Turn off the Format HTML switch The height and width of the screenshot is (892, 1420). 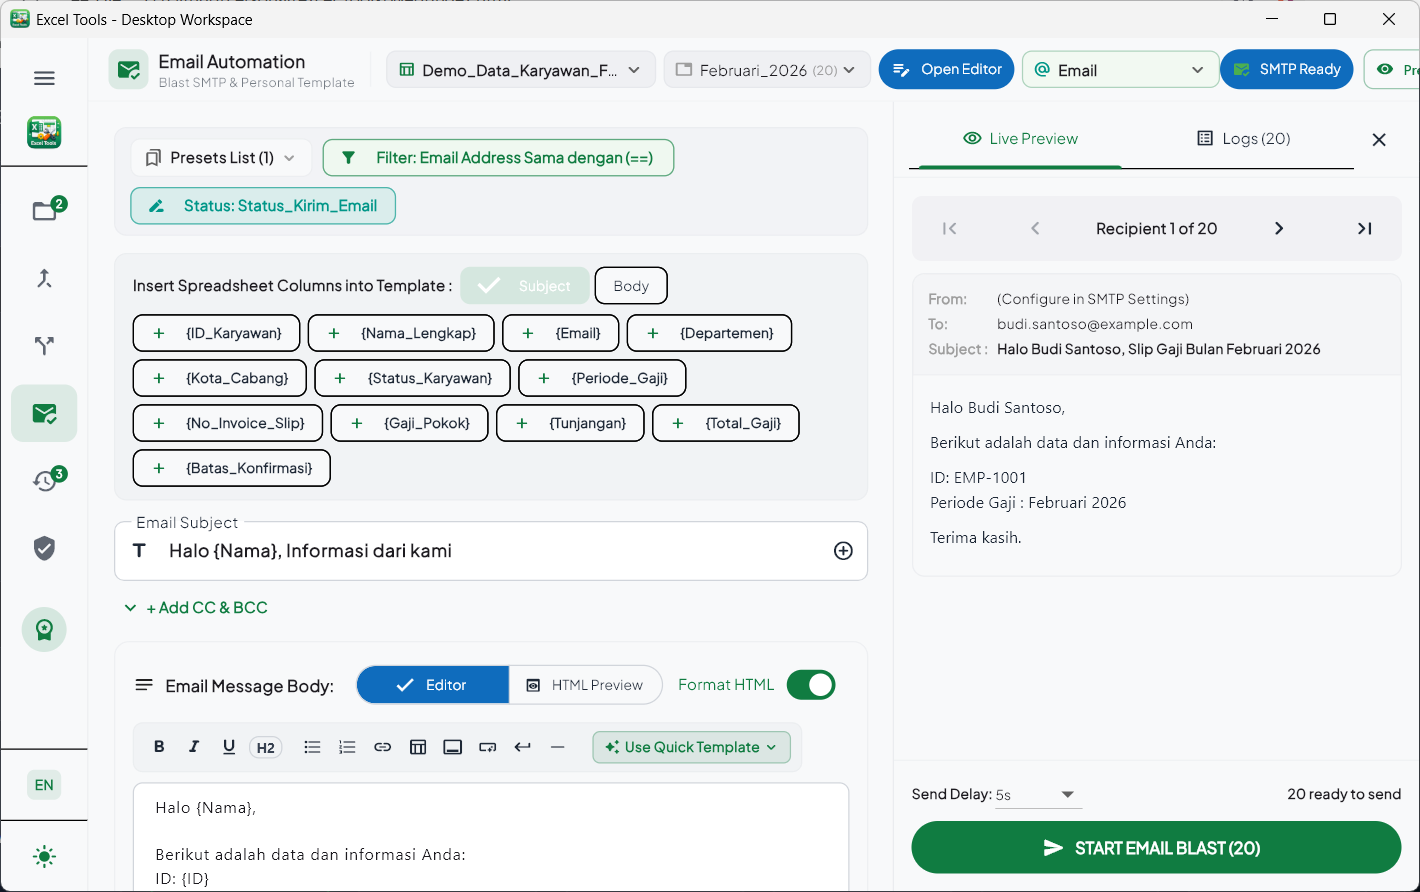coord(811,685)
